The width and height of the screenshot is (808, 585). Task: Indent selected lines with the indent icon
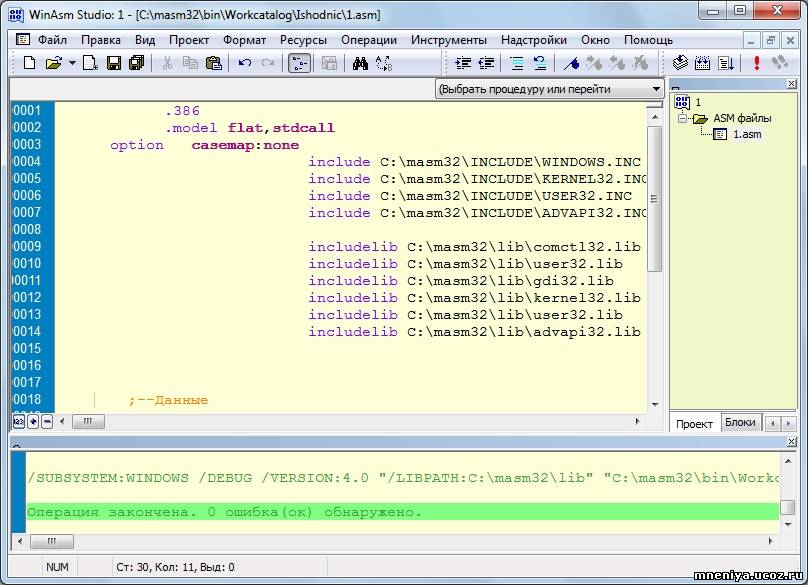(463, 63)
